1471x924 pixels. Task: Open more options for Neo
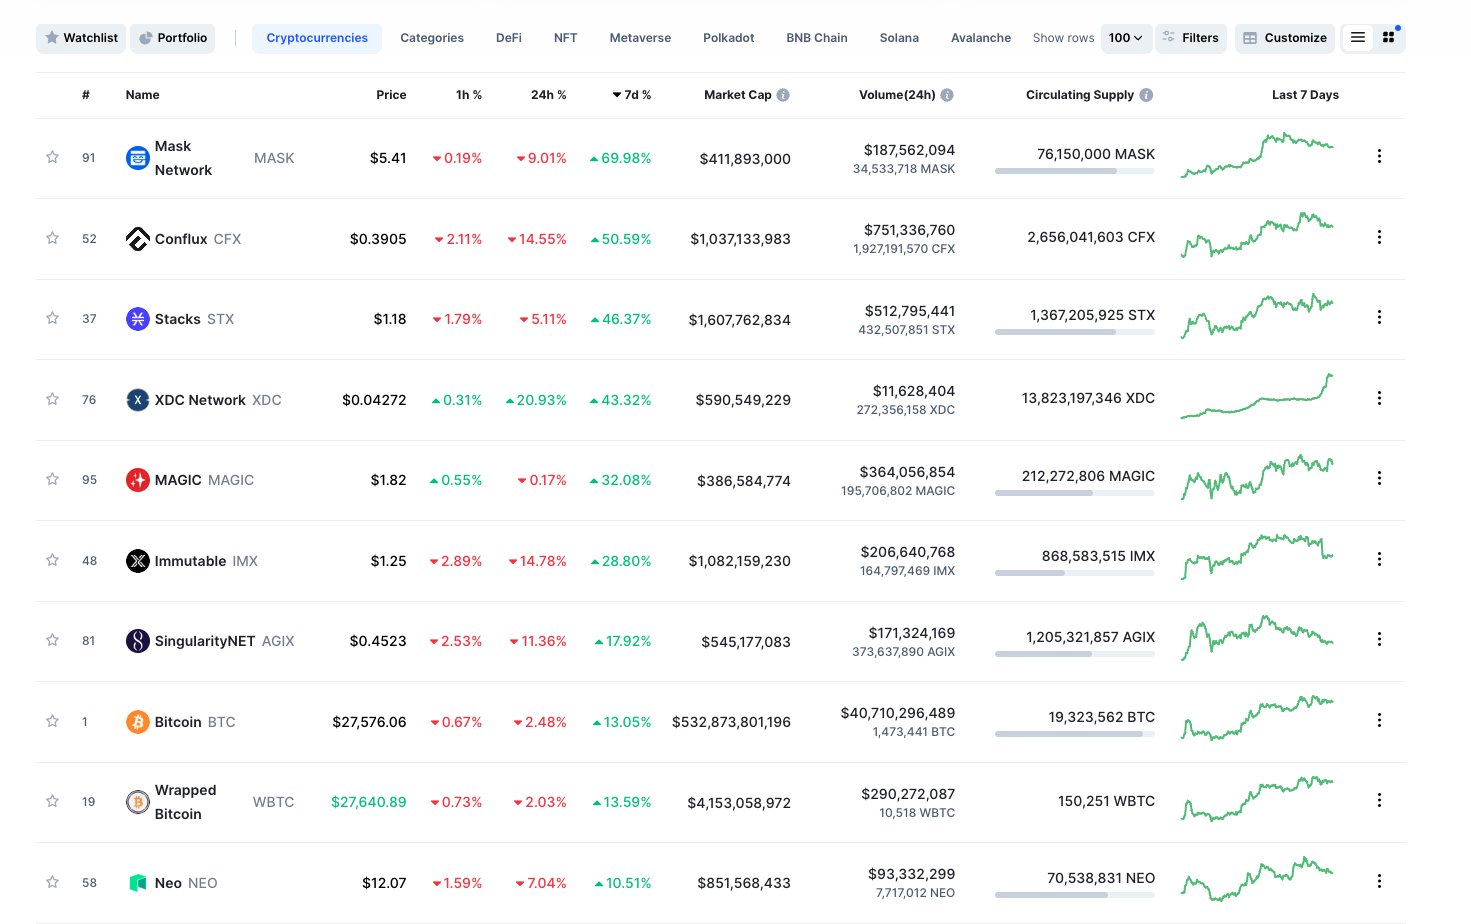pos(1379,881)
